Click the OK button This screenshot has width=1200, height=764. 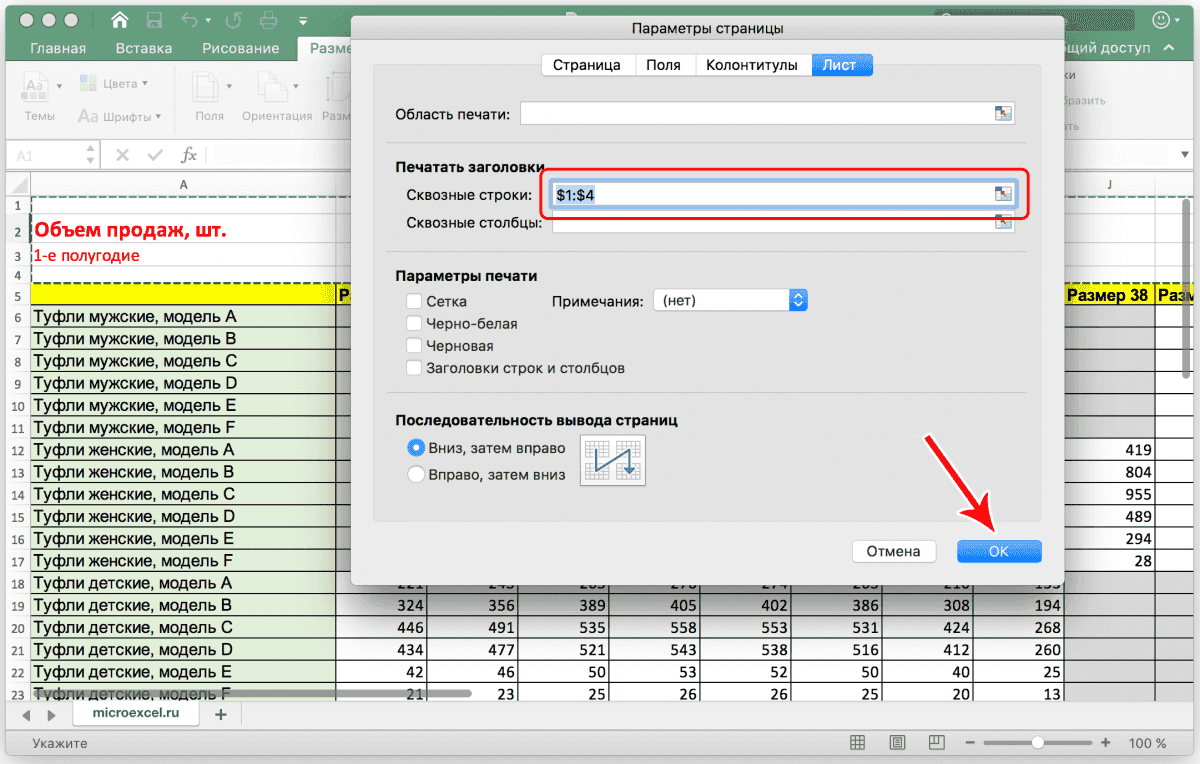[x=999, y=551]
